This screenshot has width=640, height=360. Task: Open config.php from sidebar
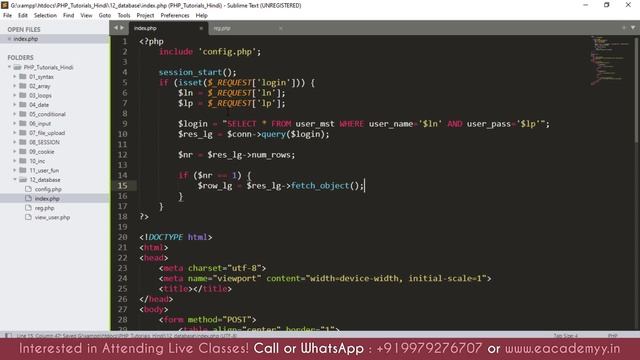coord(48,189)
